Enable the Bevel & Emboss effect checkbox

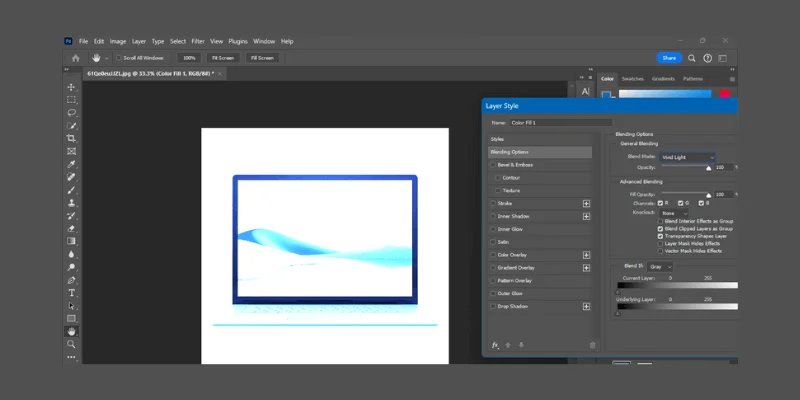(x=493, y=165)
